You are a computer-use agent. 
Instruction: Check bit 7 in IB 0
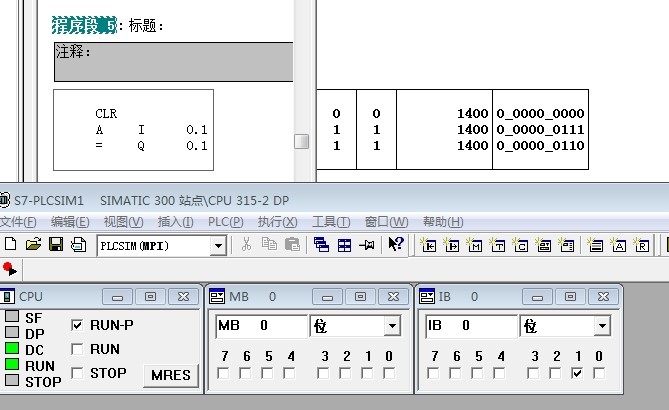click(x=433, y=374)
